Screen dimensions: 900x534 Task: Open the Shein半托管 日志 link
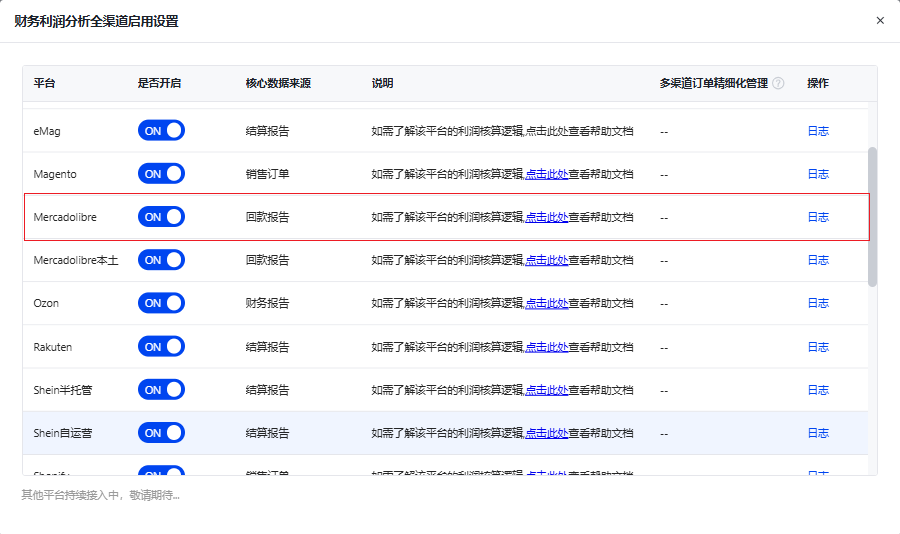click(x=818, y=390)
